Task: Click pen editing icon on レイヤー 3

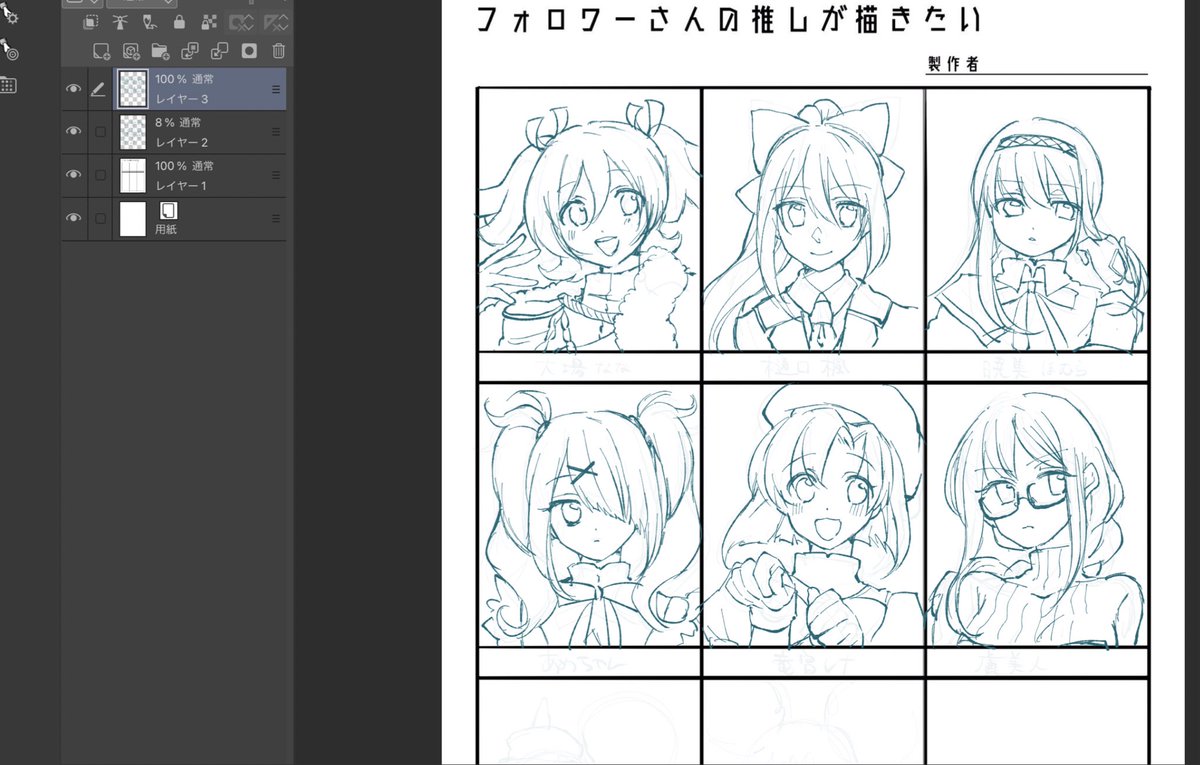Action: pos(98,89)
